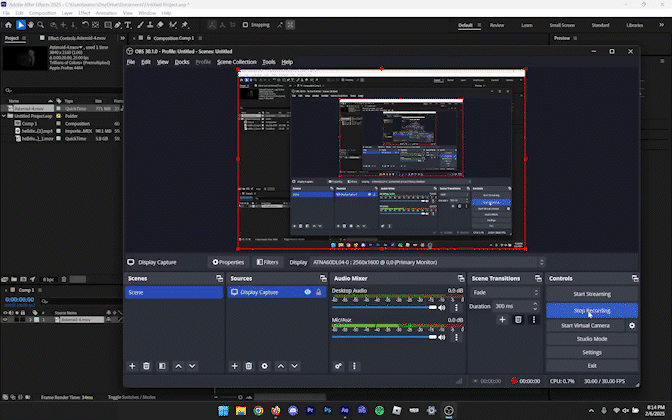This screenshot has width=672, height=420.
Task: Enter Studio Mode in OBS Controls
Action: (x=592, y=339)
